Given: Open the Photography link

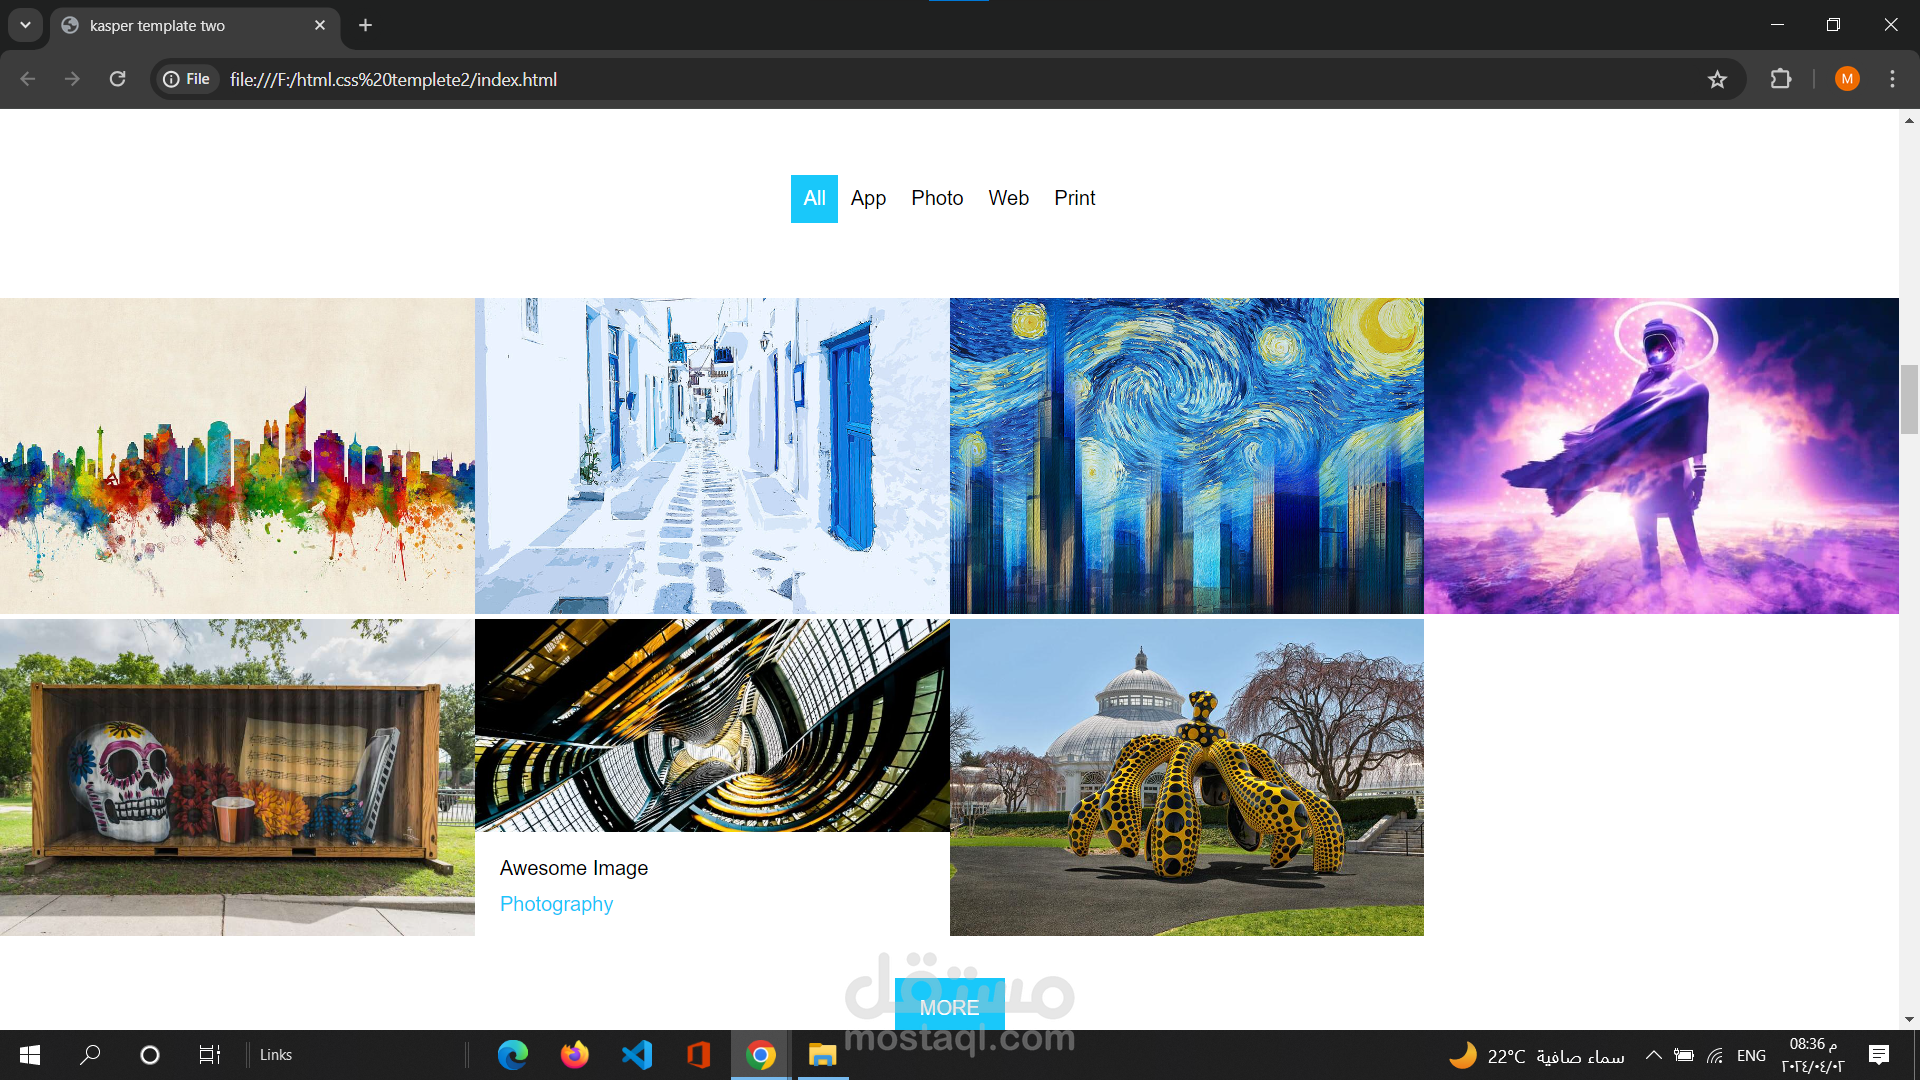Looking at the screenshot, I should pyautogui.click(x=556, y=904).
